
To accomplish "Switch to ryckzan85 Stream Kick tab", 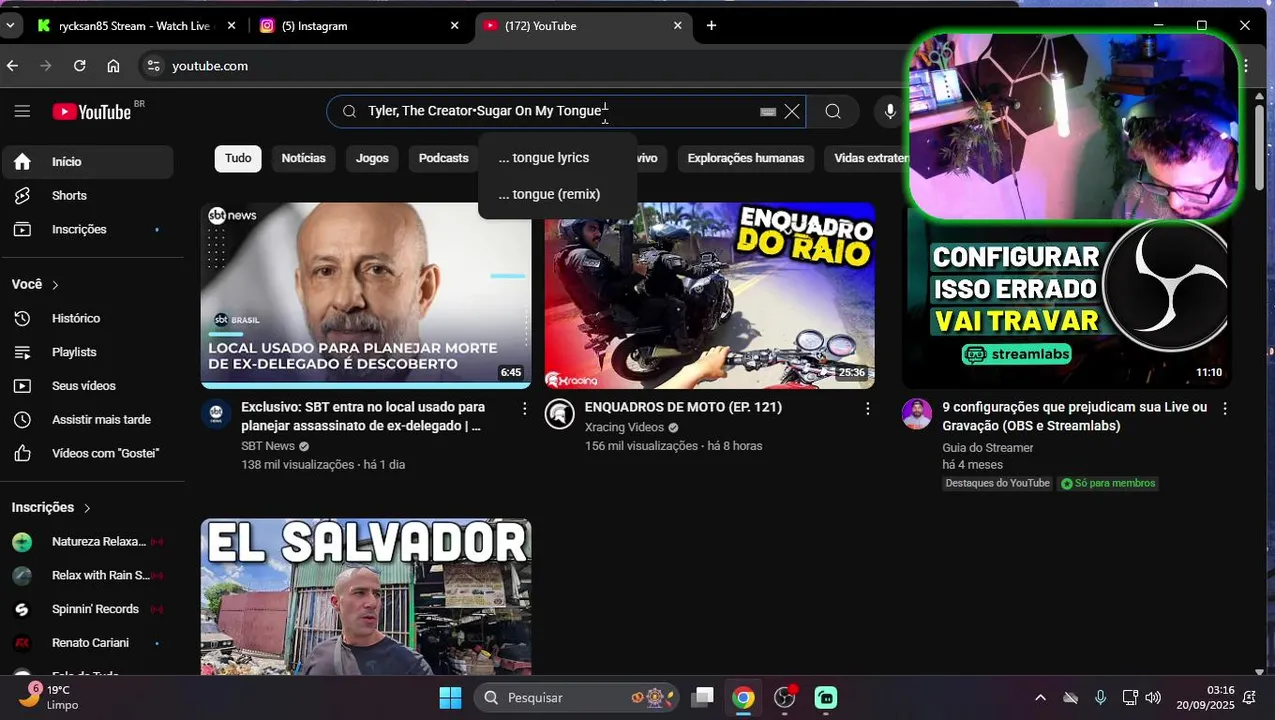I will coord(135,26).
